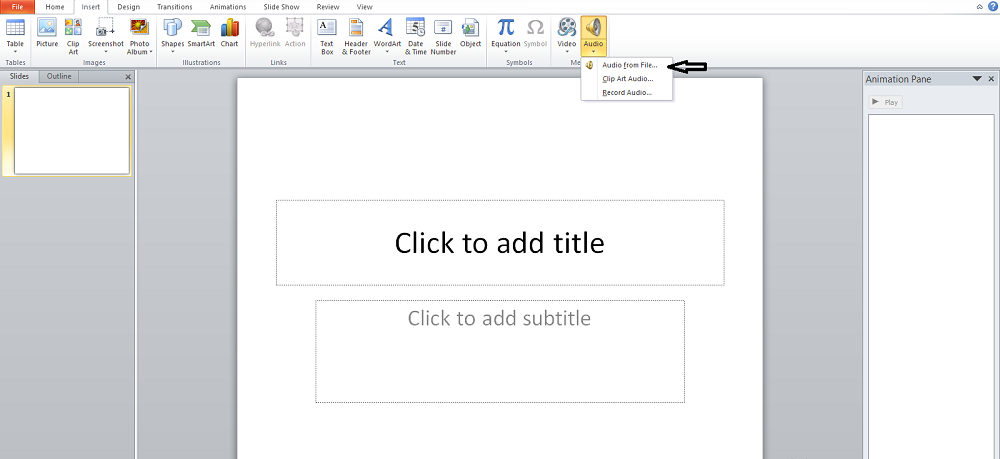
Task: Switch to the Outline pane tab
Action: (59, 77)
